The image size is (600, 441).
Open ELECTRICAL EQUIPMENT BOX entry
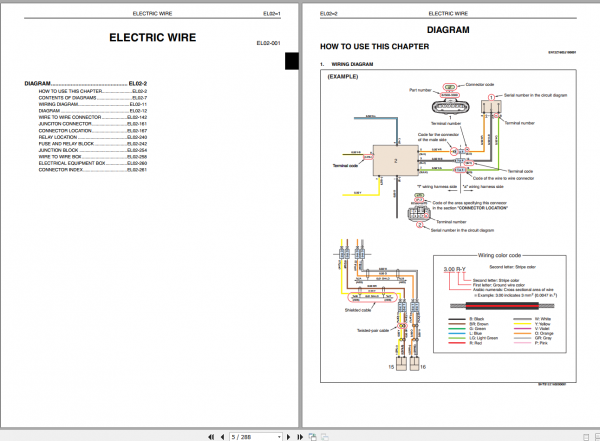[93, 163]
